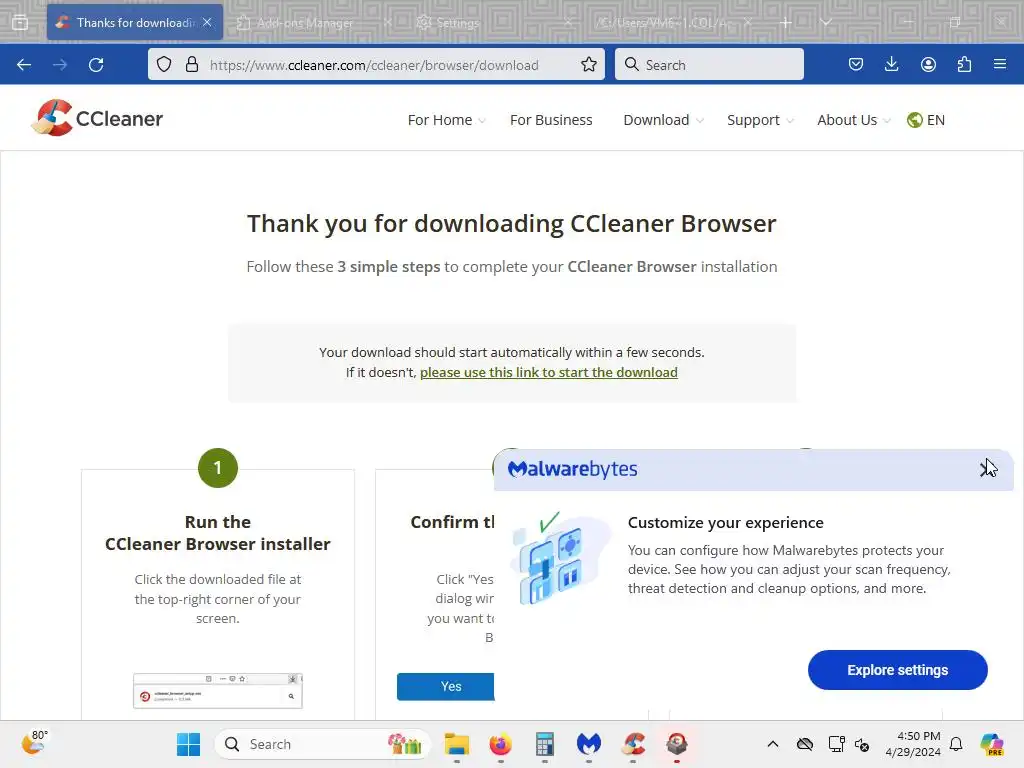
Task: Expand the About Us menu
Action: coord(854,120)
